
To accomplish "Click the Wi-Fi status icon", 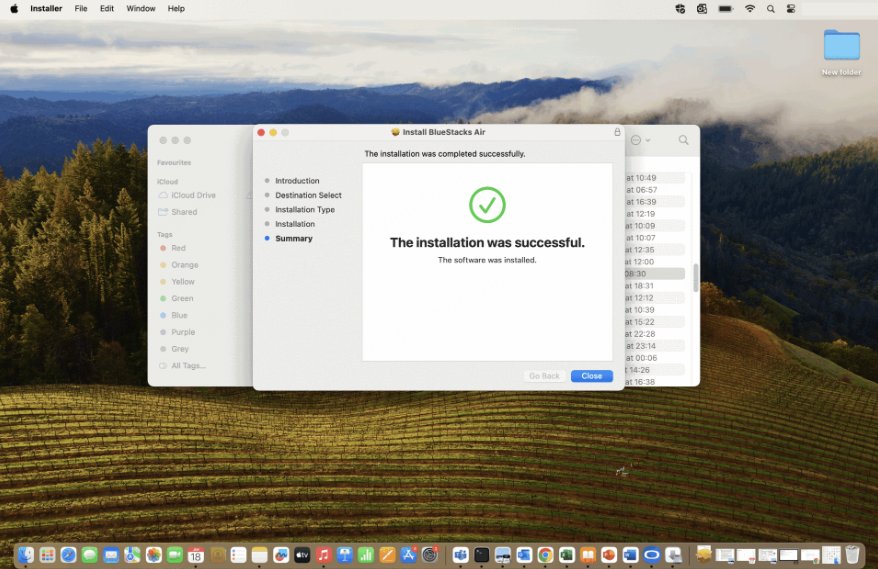I will coord(750,8).
